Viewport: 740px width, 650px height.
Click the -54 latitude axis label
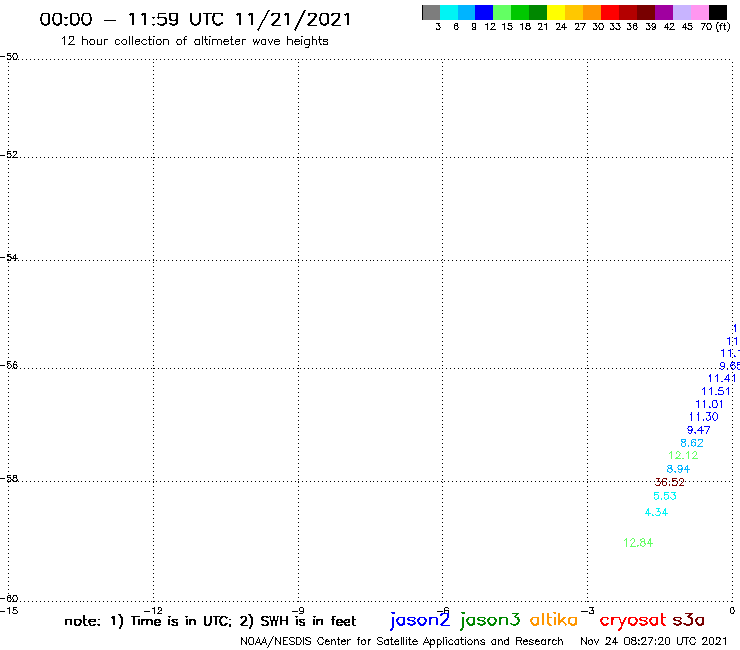(9, 258)
